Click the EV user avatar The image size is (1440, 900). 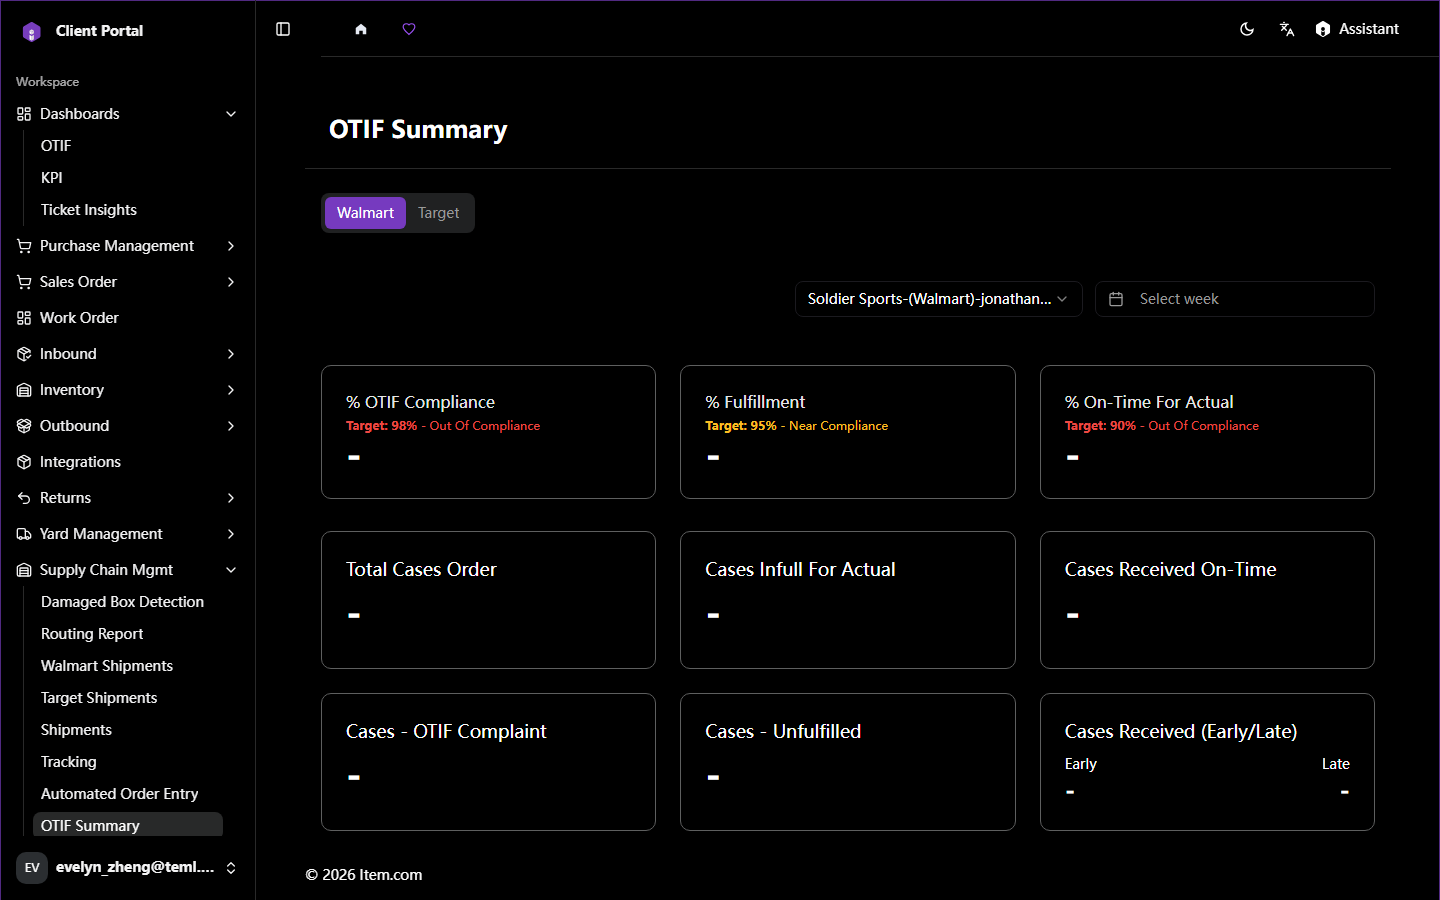click(32, 867)
